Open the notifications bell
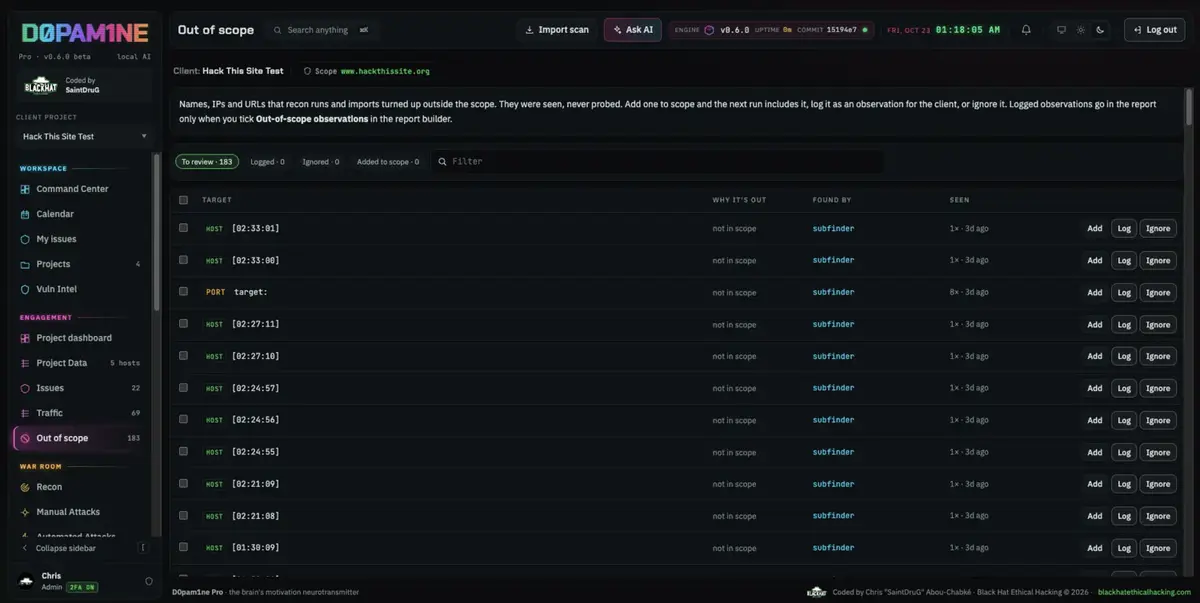This screenshot has height=603, width=1200. point(1026,30)
